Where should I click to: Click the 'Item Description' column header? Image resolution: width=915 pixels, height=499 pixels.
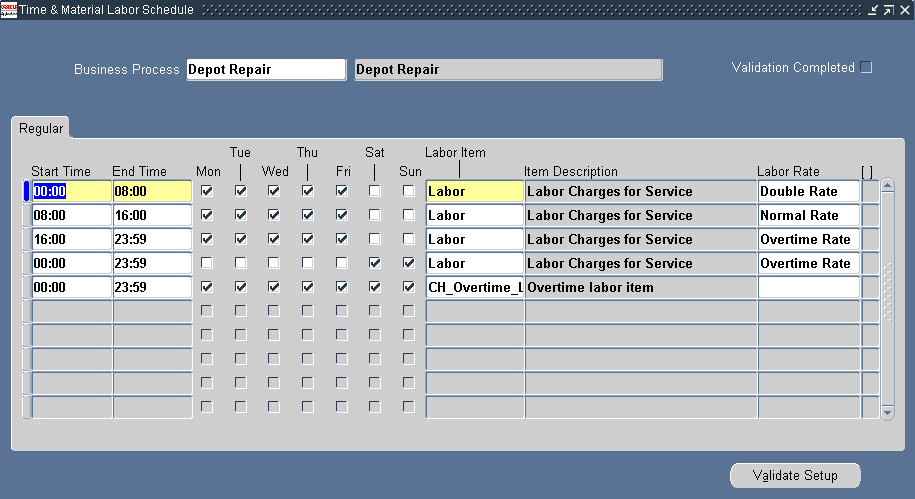pos(571,172)
